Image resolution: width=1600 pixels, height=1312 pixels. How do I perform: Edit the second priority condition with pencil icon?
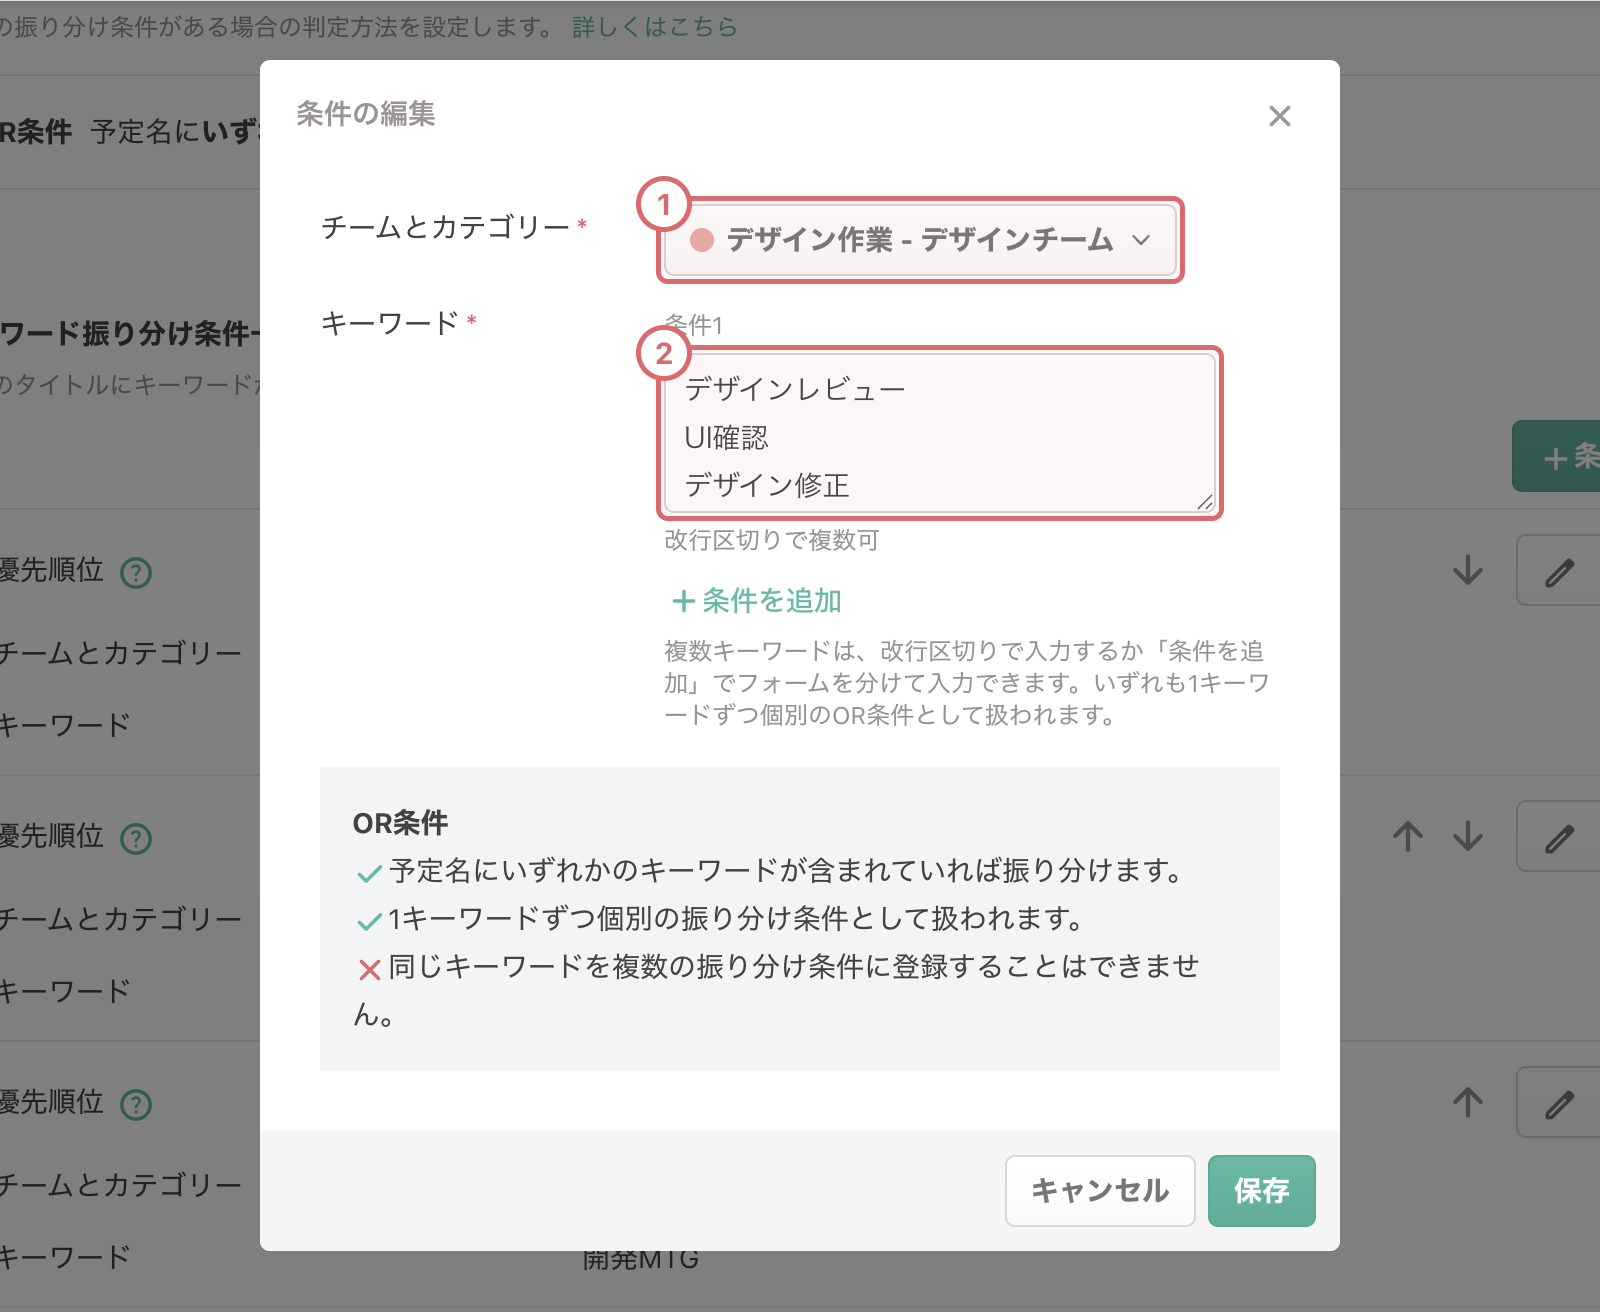(x=1558, y=836)
